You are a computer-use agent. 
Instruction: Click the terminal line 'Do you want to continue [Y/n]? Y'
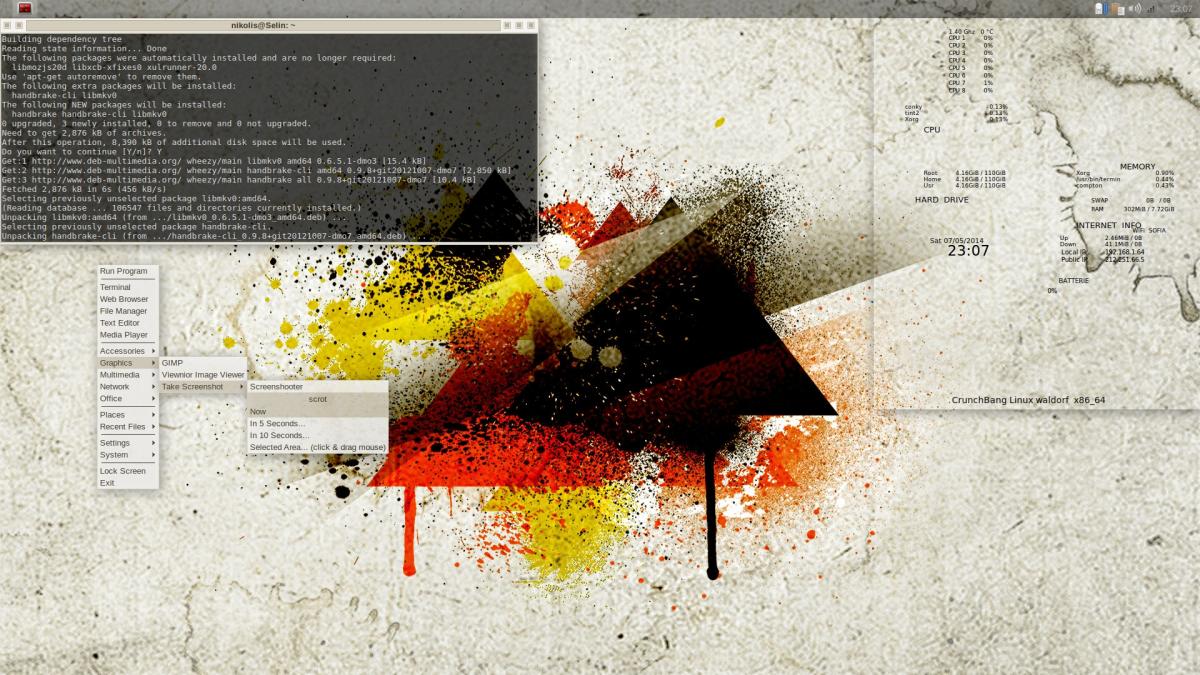81,151
